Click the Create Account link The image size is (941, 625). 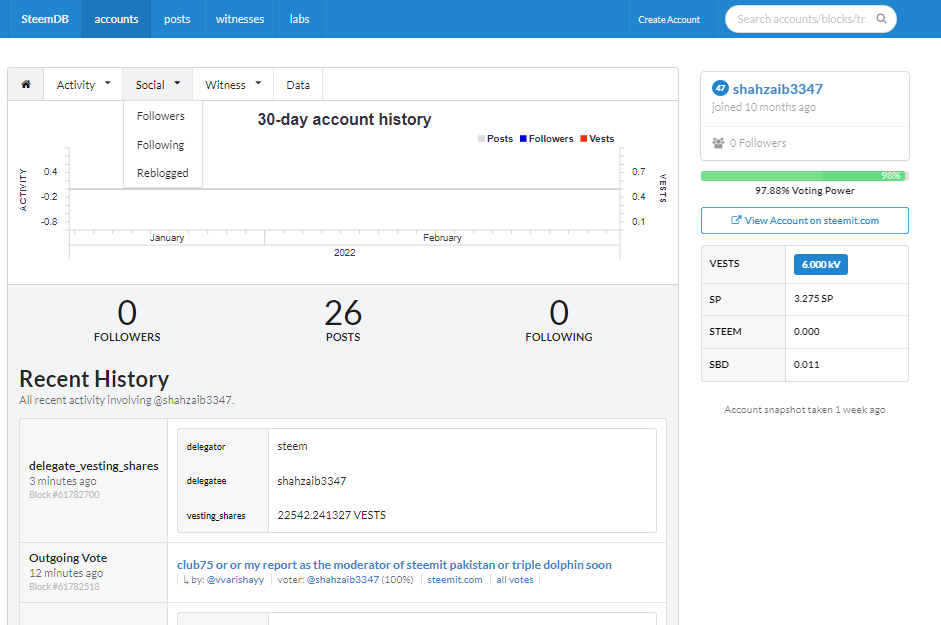pos(669,19)
